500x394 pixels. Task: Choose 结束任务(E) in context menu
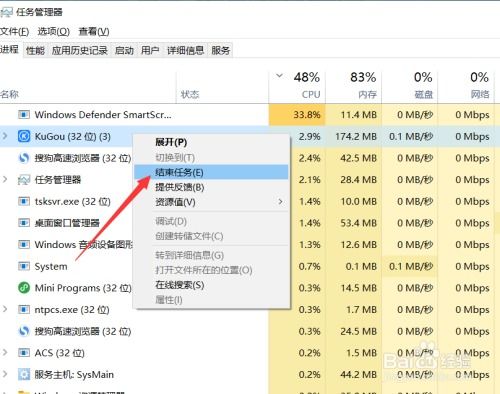tap(211, 172)
